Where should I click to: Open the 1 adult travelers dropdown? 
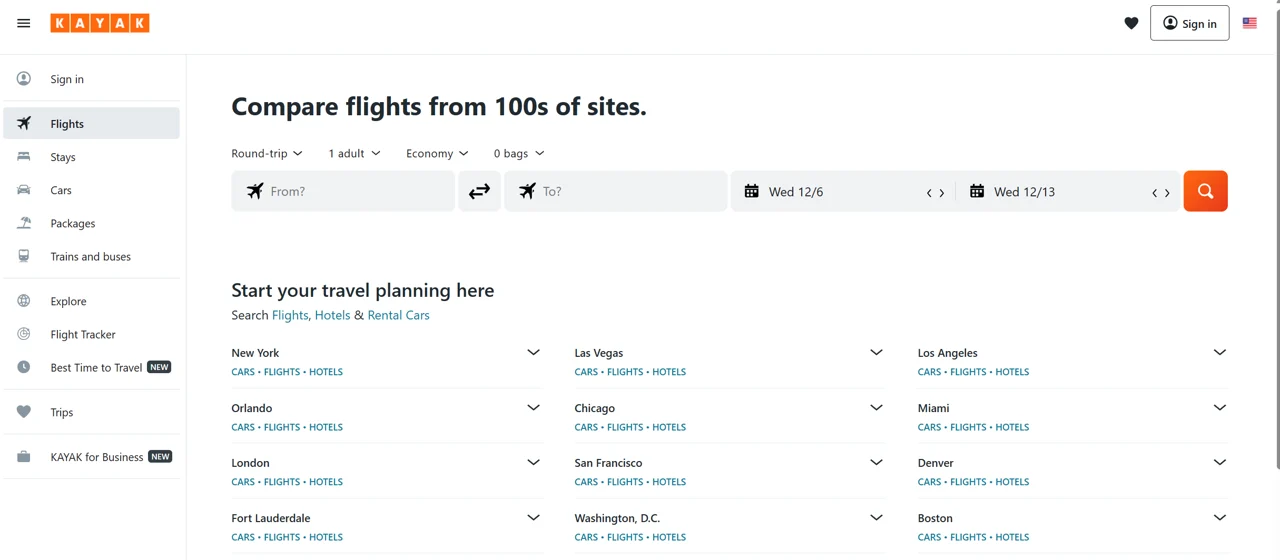coord(354,153)
